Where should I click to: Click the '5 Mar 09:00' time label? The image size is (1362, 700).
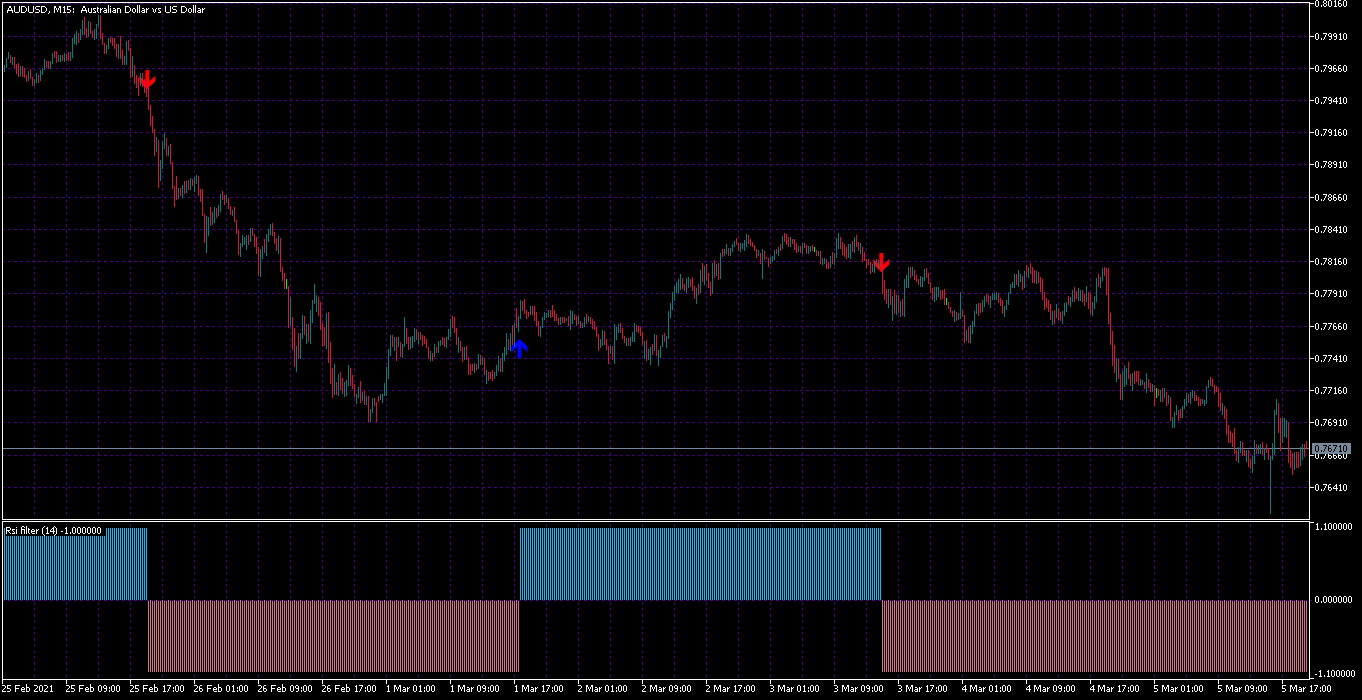(1245, 689)
